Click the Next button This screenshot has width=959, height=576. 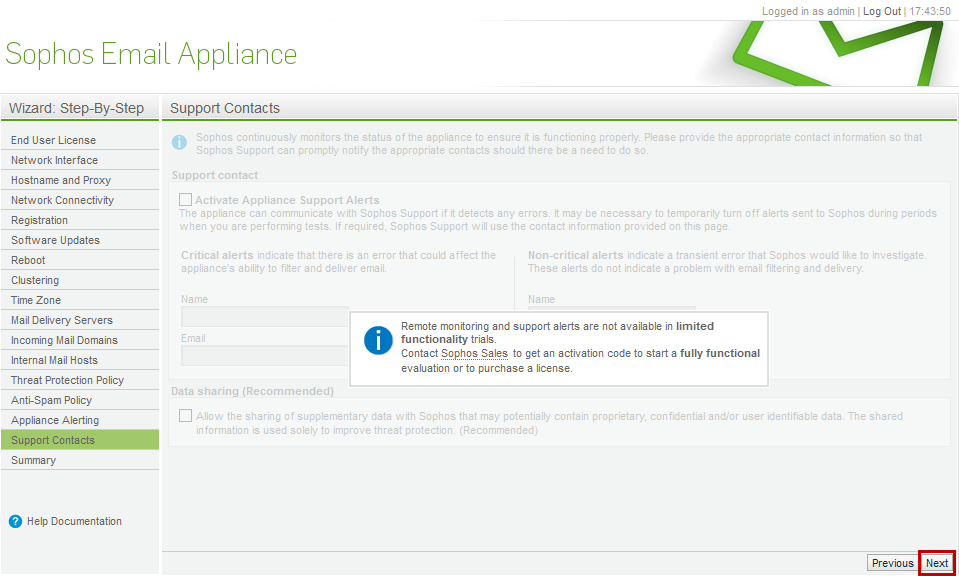pyautogui.click(x=936, y=563)
